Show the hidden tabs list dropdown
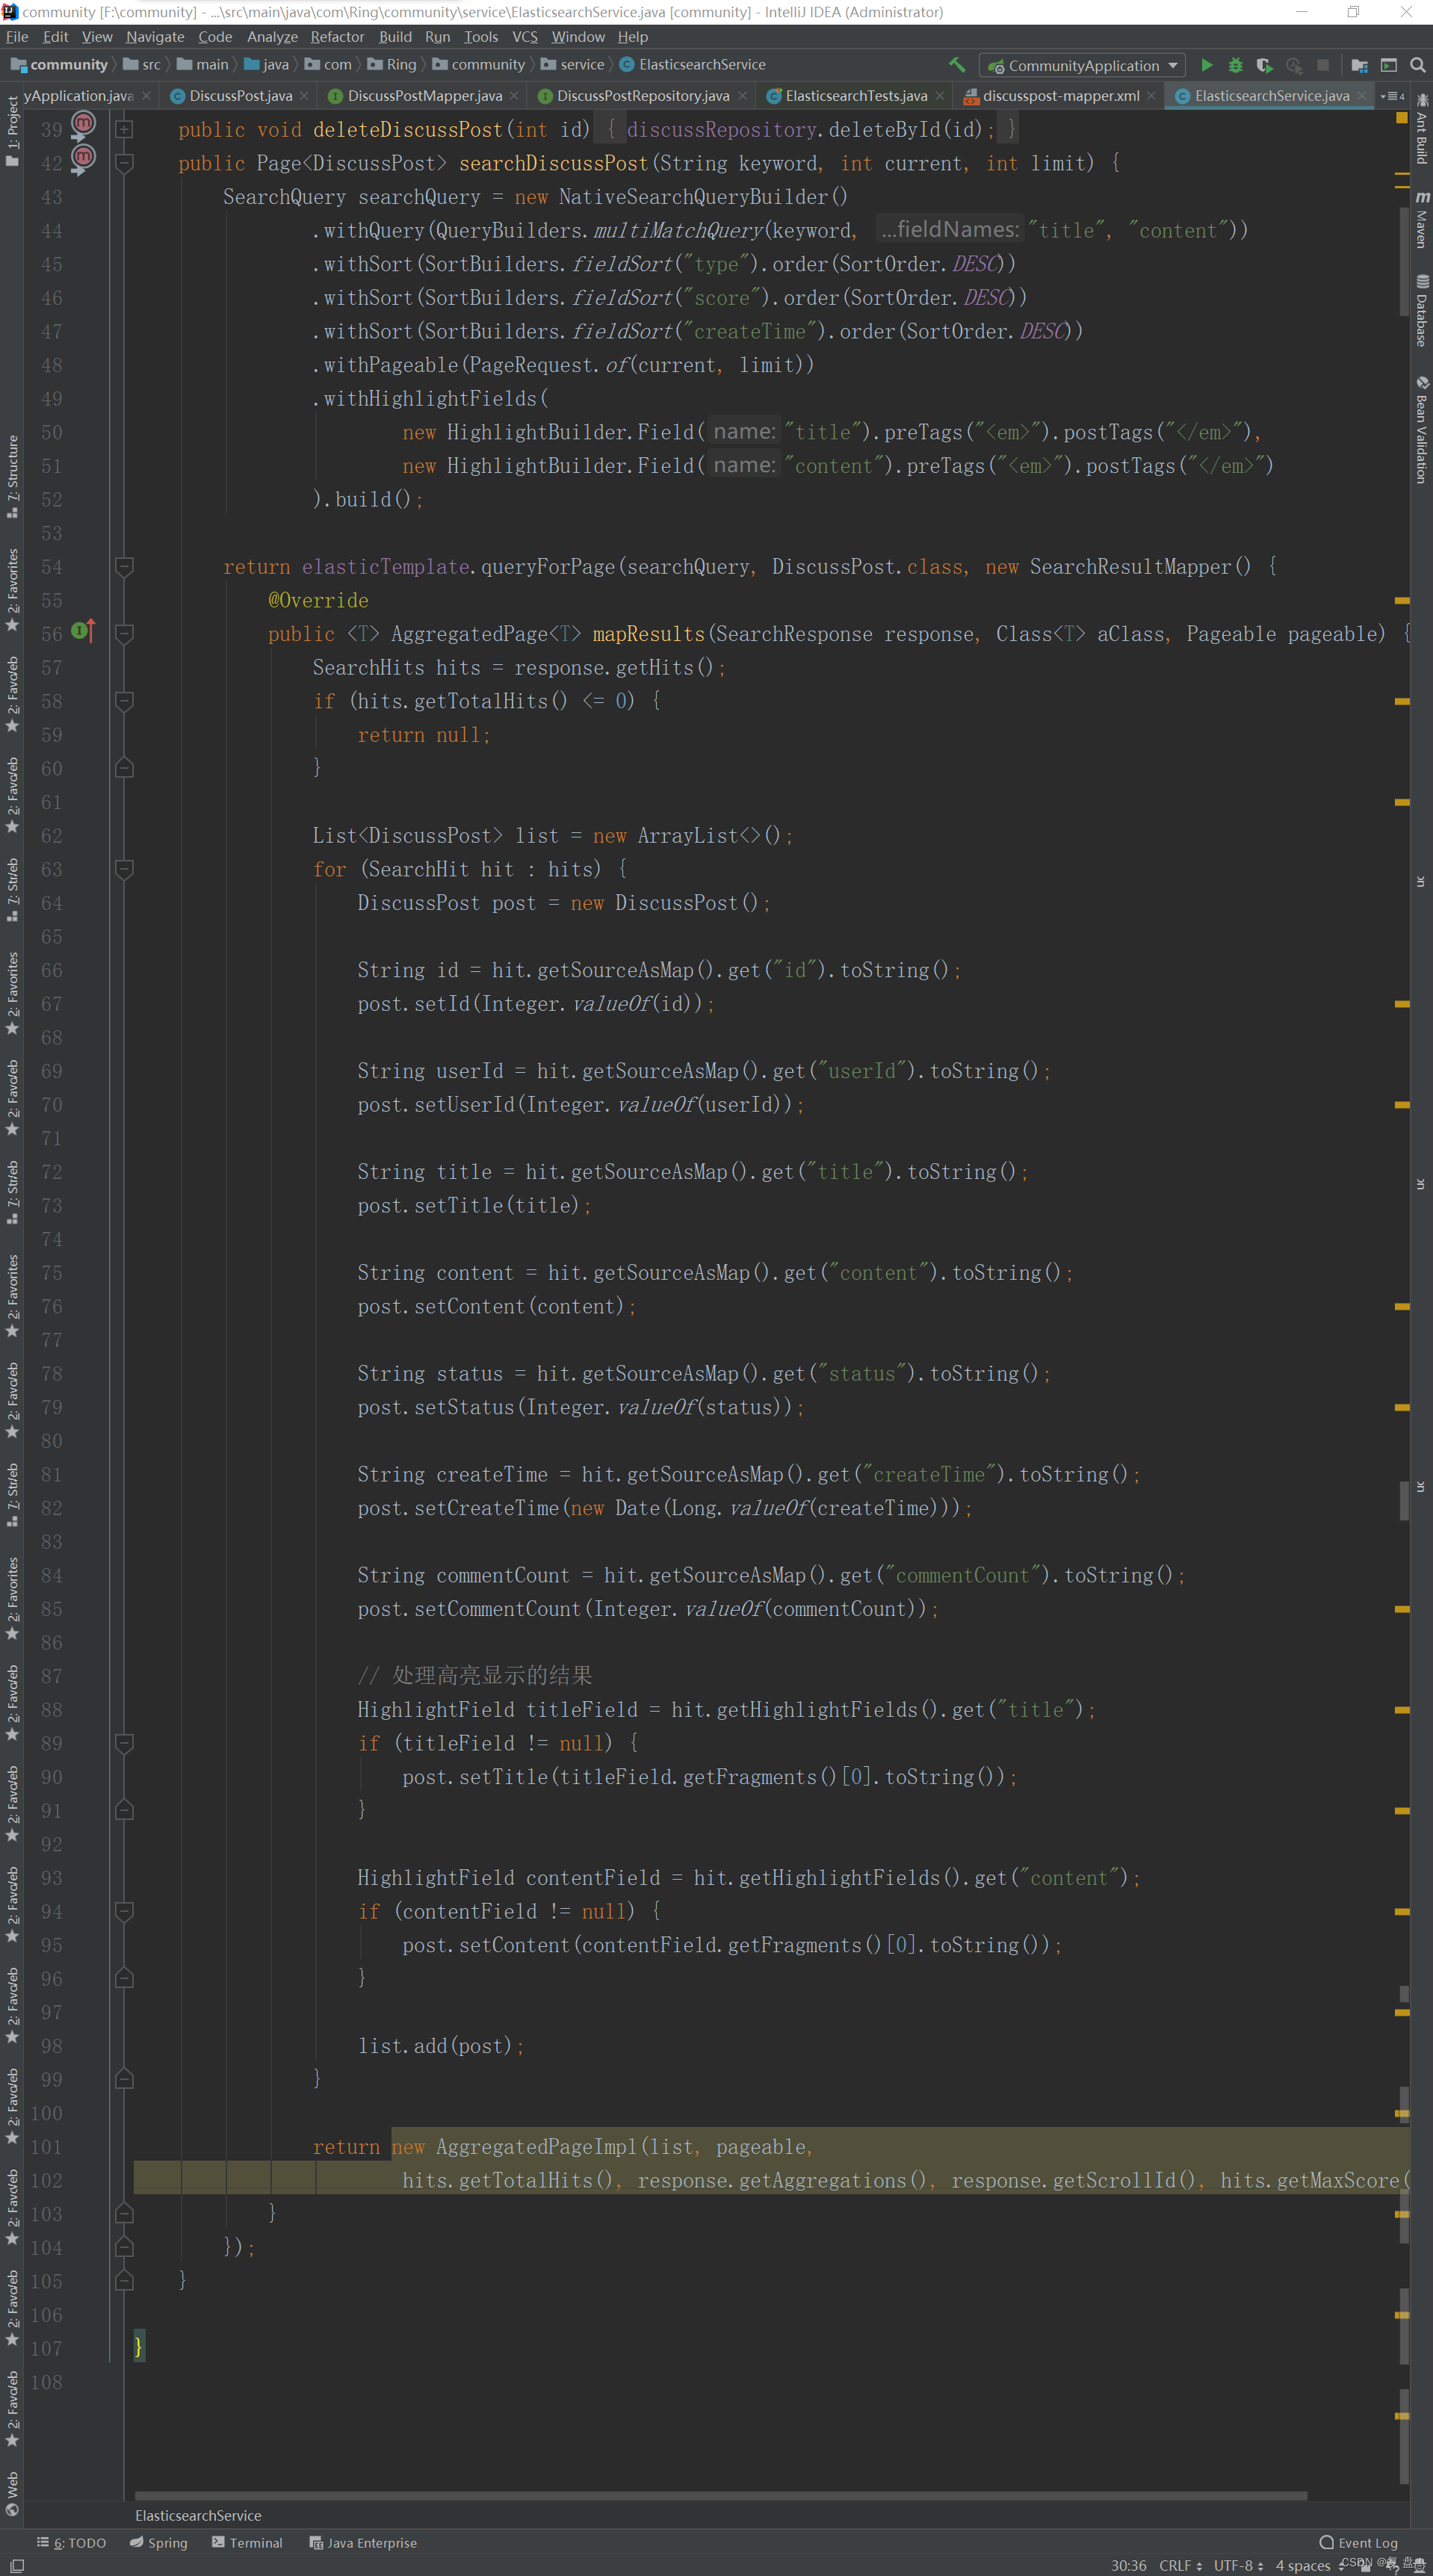Screen dimensions: 1433x2576 click(x=1393, y=96)
